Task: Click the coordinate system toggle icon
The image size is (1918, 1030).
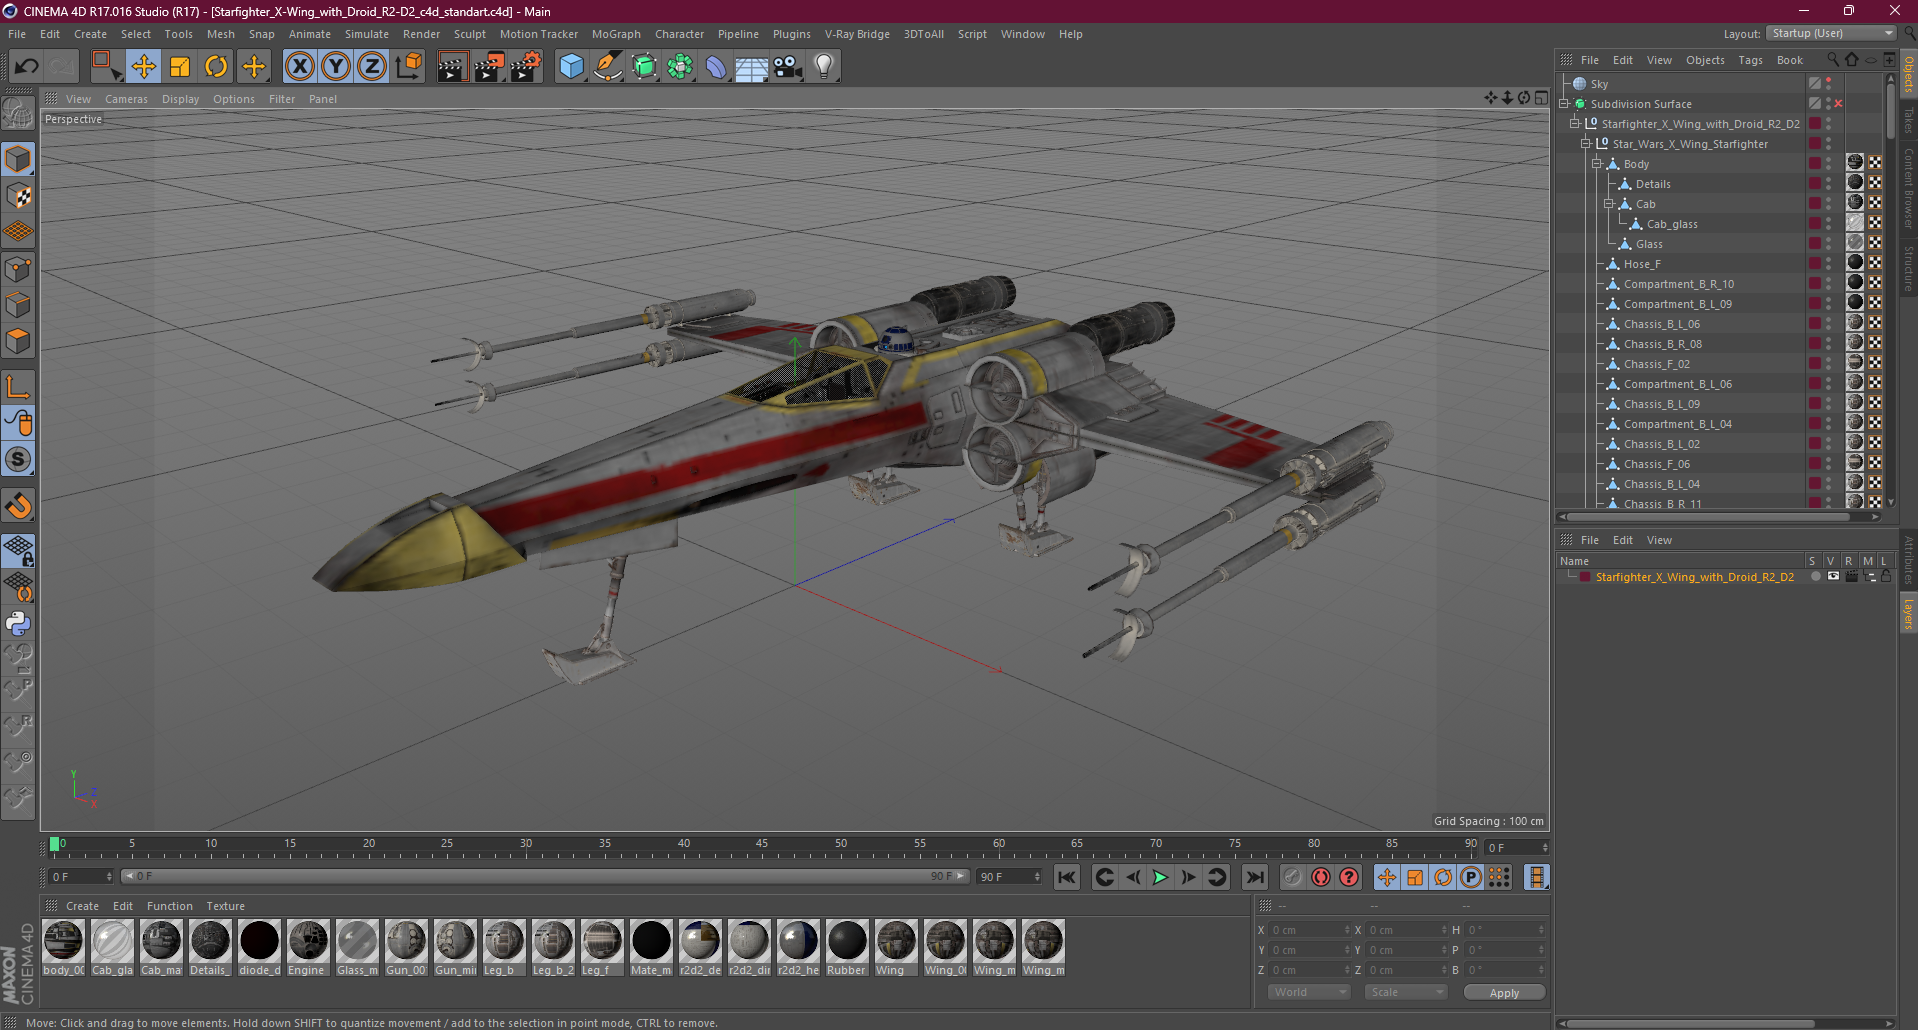Action: coord(408,66)
